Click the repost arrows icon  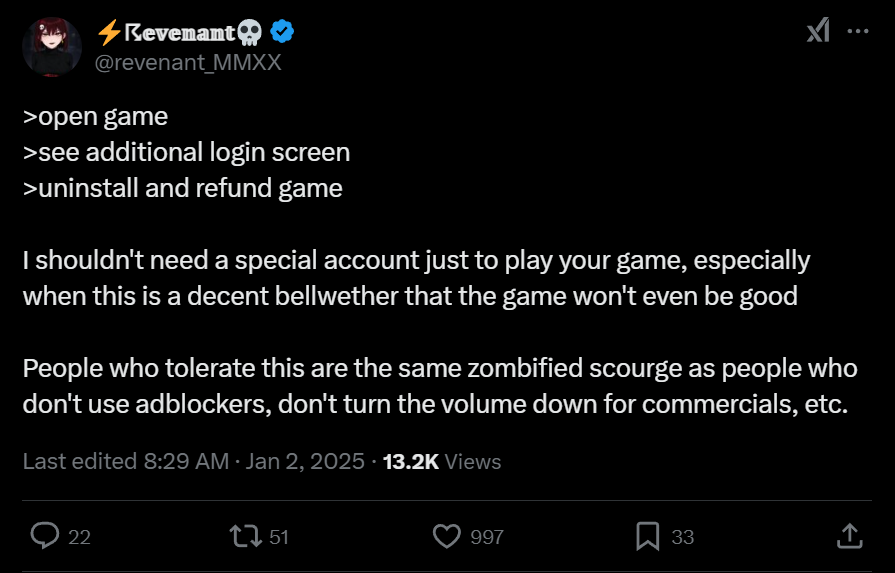point(245,536)
